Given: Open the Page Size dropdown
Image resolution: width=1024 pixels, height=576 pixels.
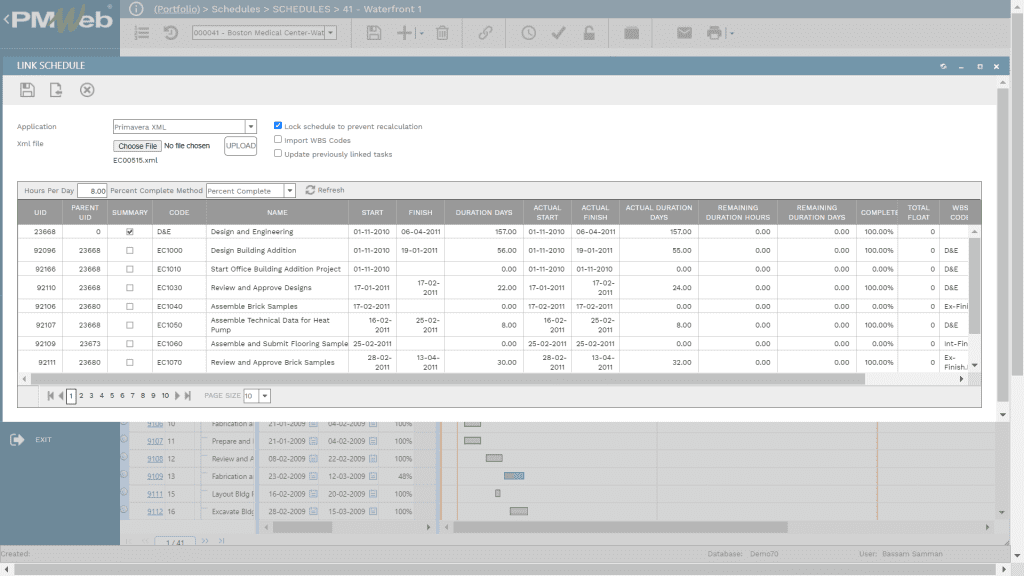Looking at the screenshot, I should (x=264, y=396).
